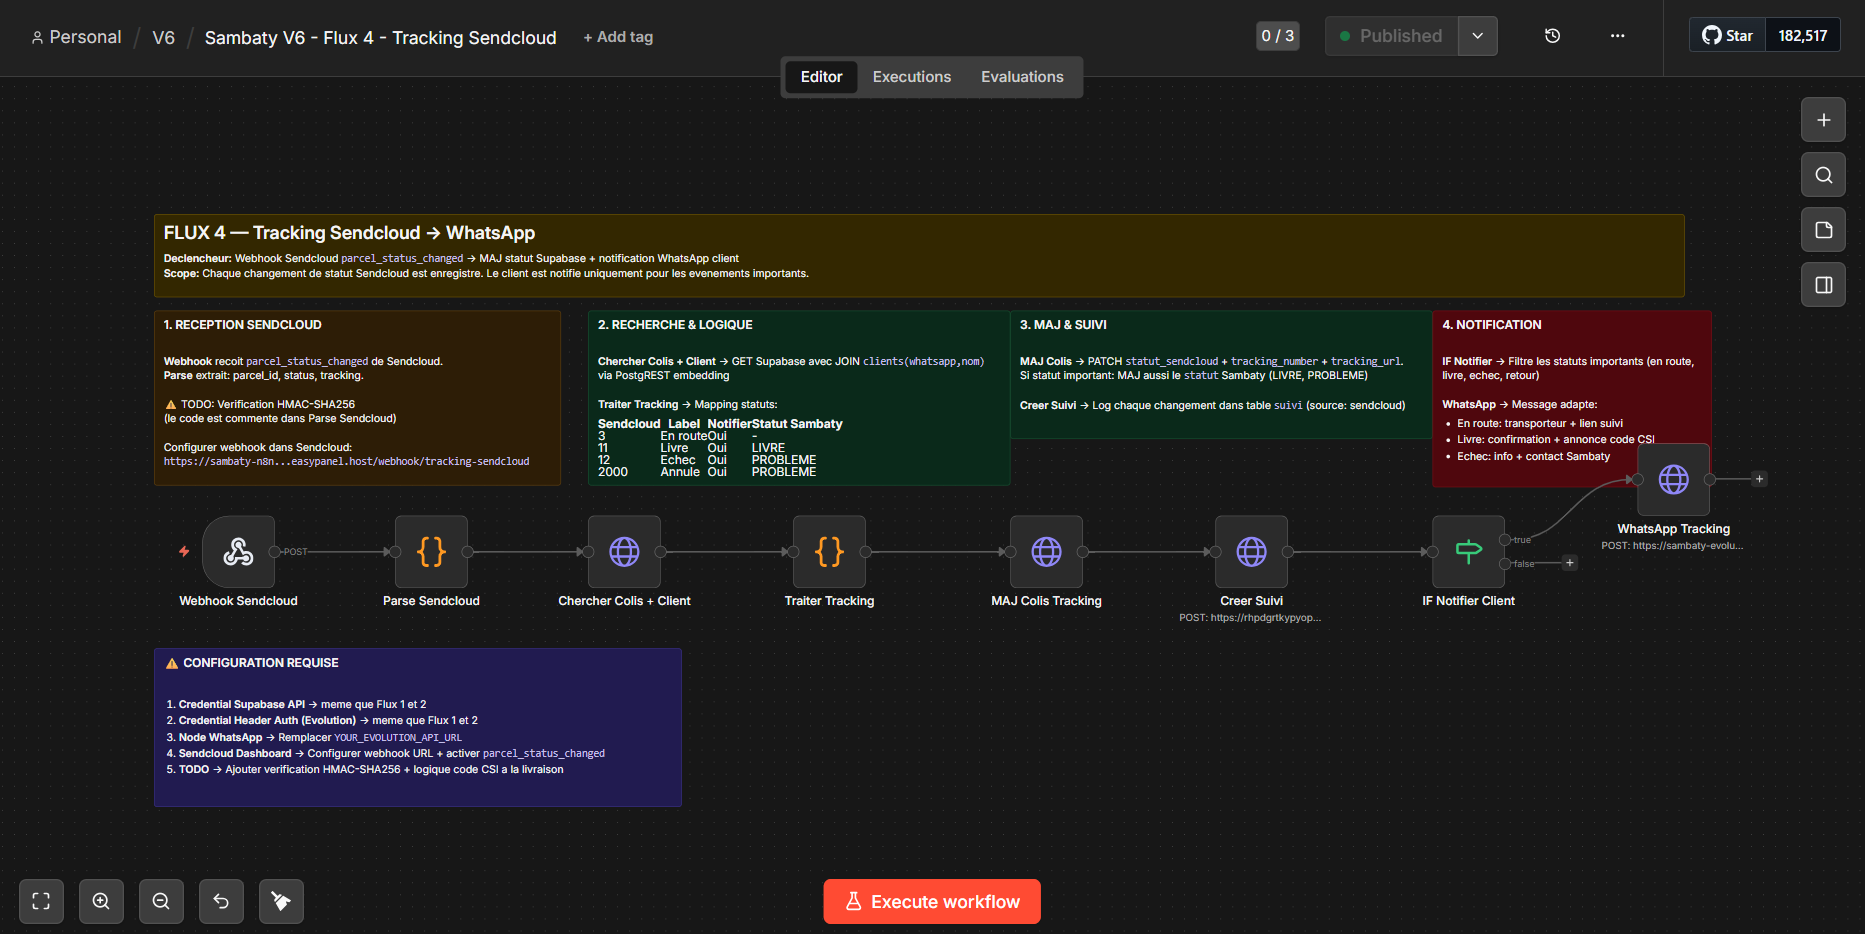Click the Add tag link
The image size is (1865, 934).
pyautogui.click(x=618, y=37)
